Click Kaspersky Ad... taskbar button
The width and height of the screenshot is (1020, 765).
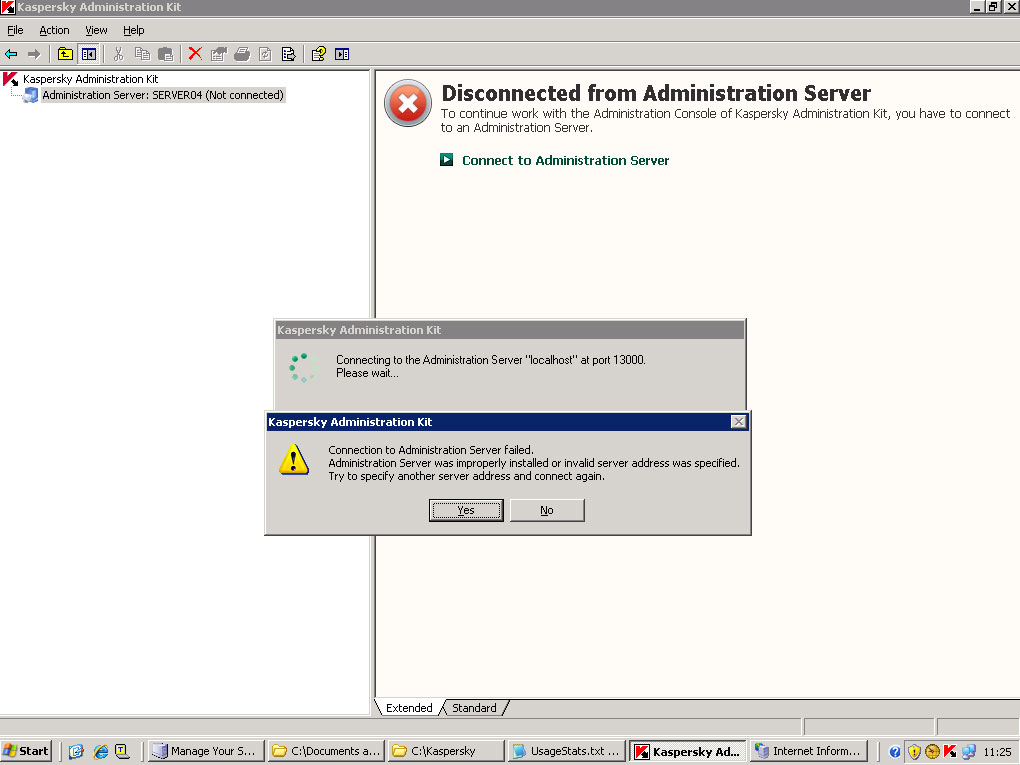688,751
